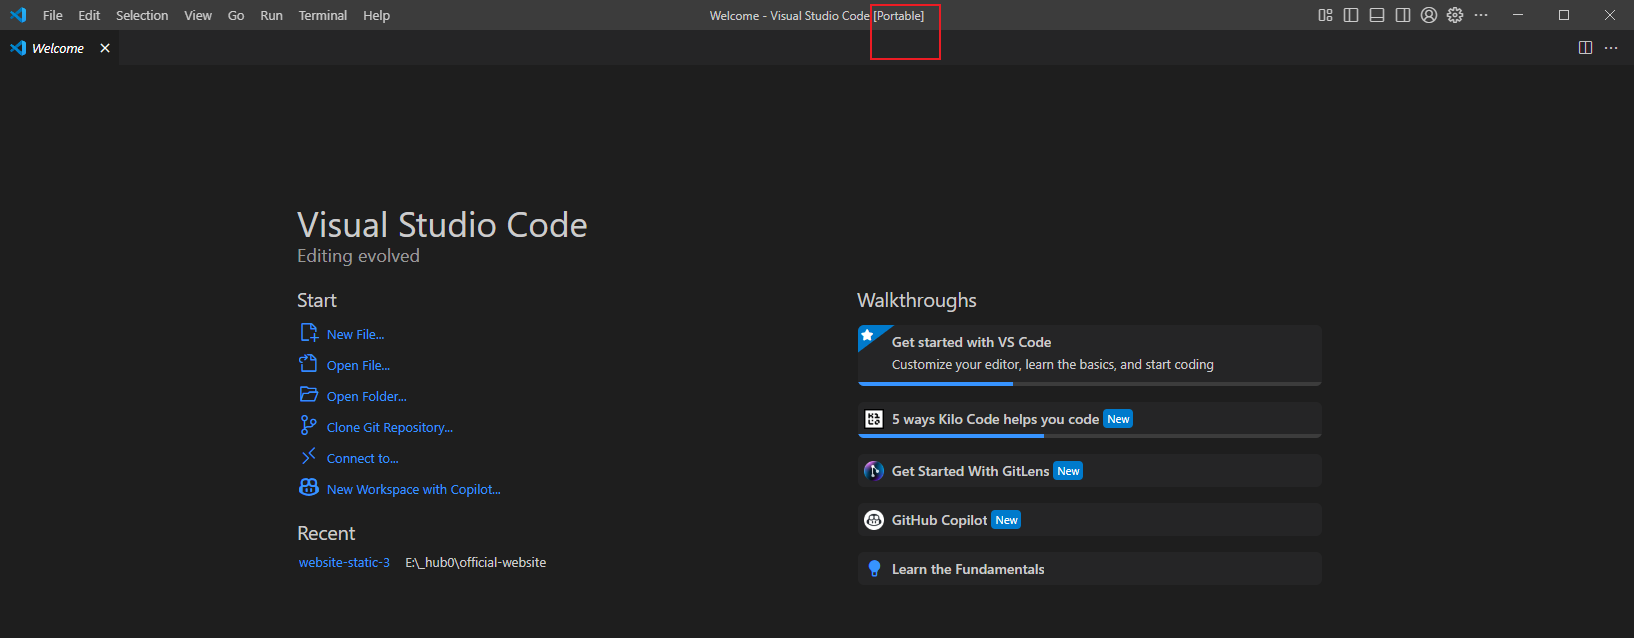This screenshot has height=638, width=1634.
Task: Open the View menu
Action: [198, 15]
